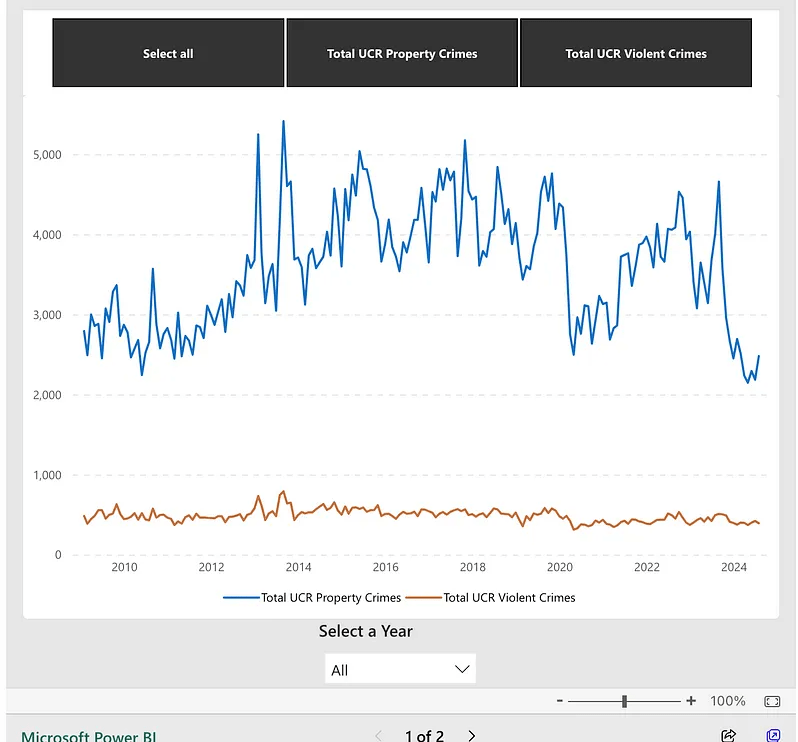Open the Microsoft Power BI link
This screenshot has height=742, width=798.
coord(89,736)
